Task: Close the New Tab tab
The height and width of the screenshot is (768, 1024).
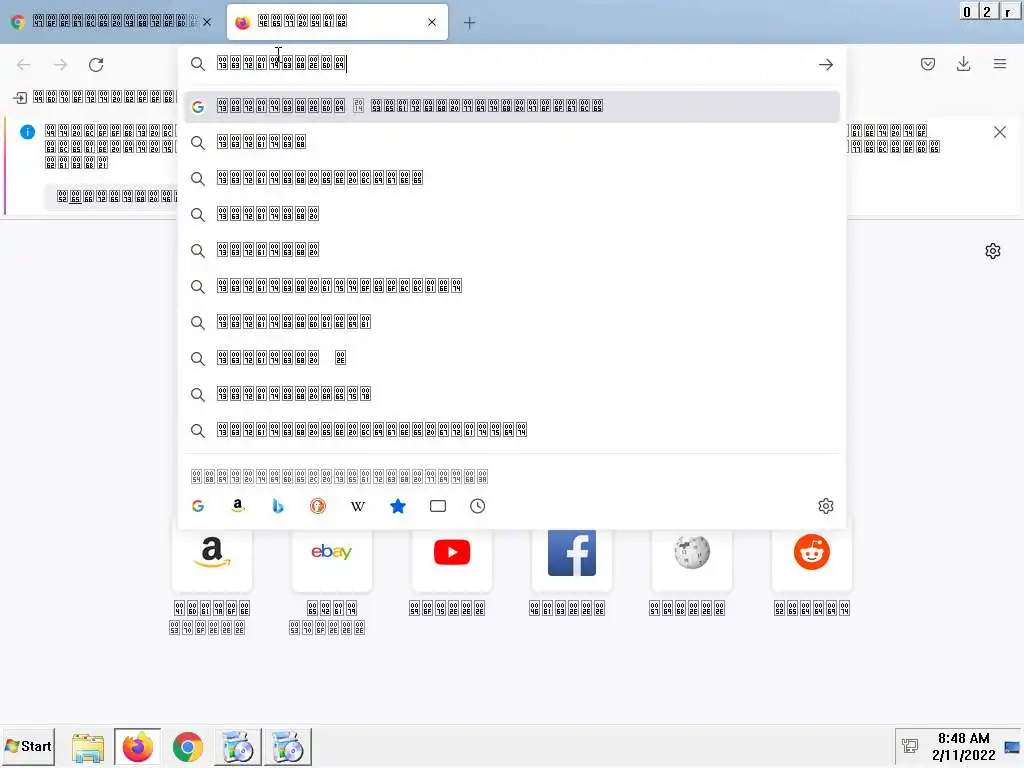Action: coord(432,22)
